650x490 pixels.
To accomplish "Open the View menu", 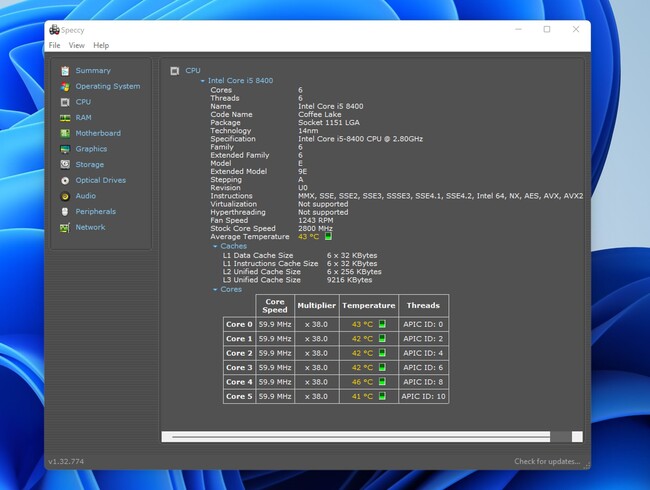I will [x=76, y=46].
